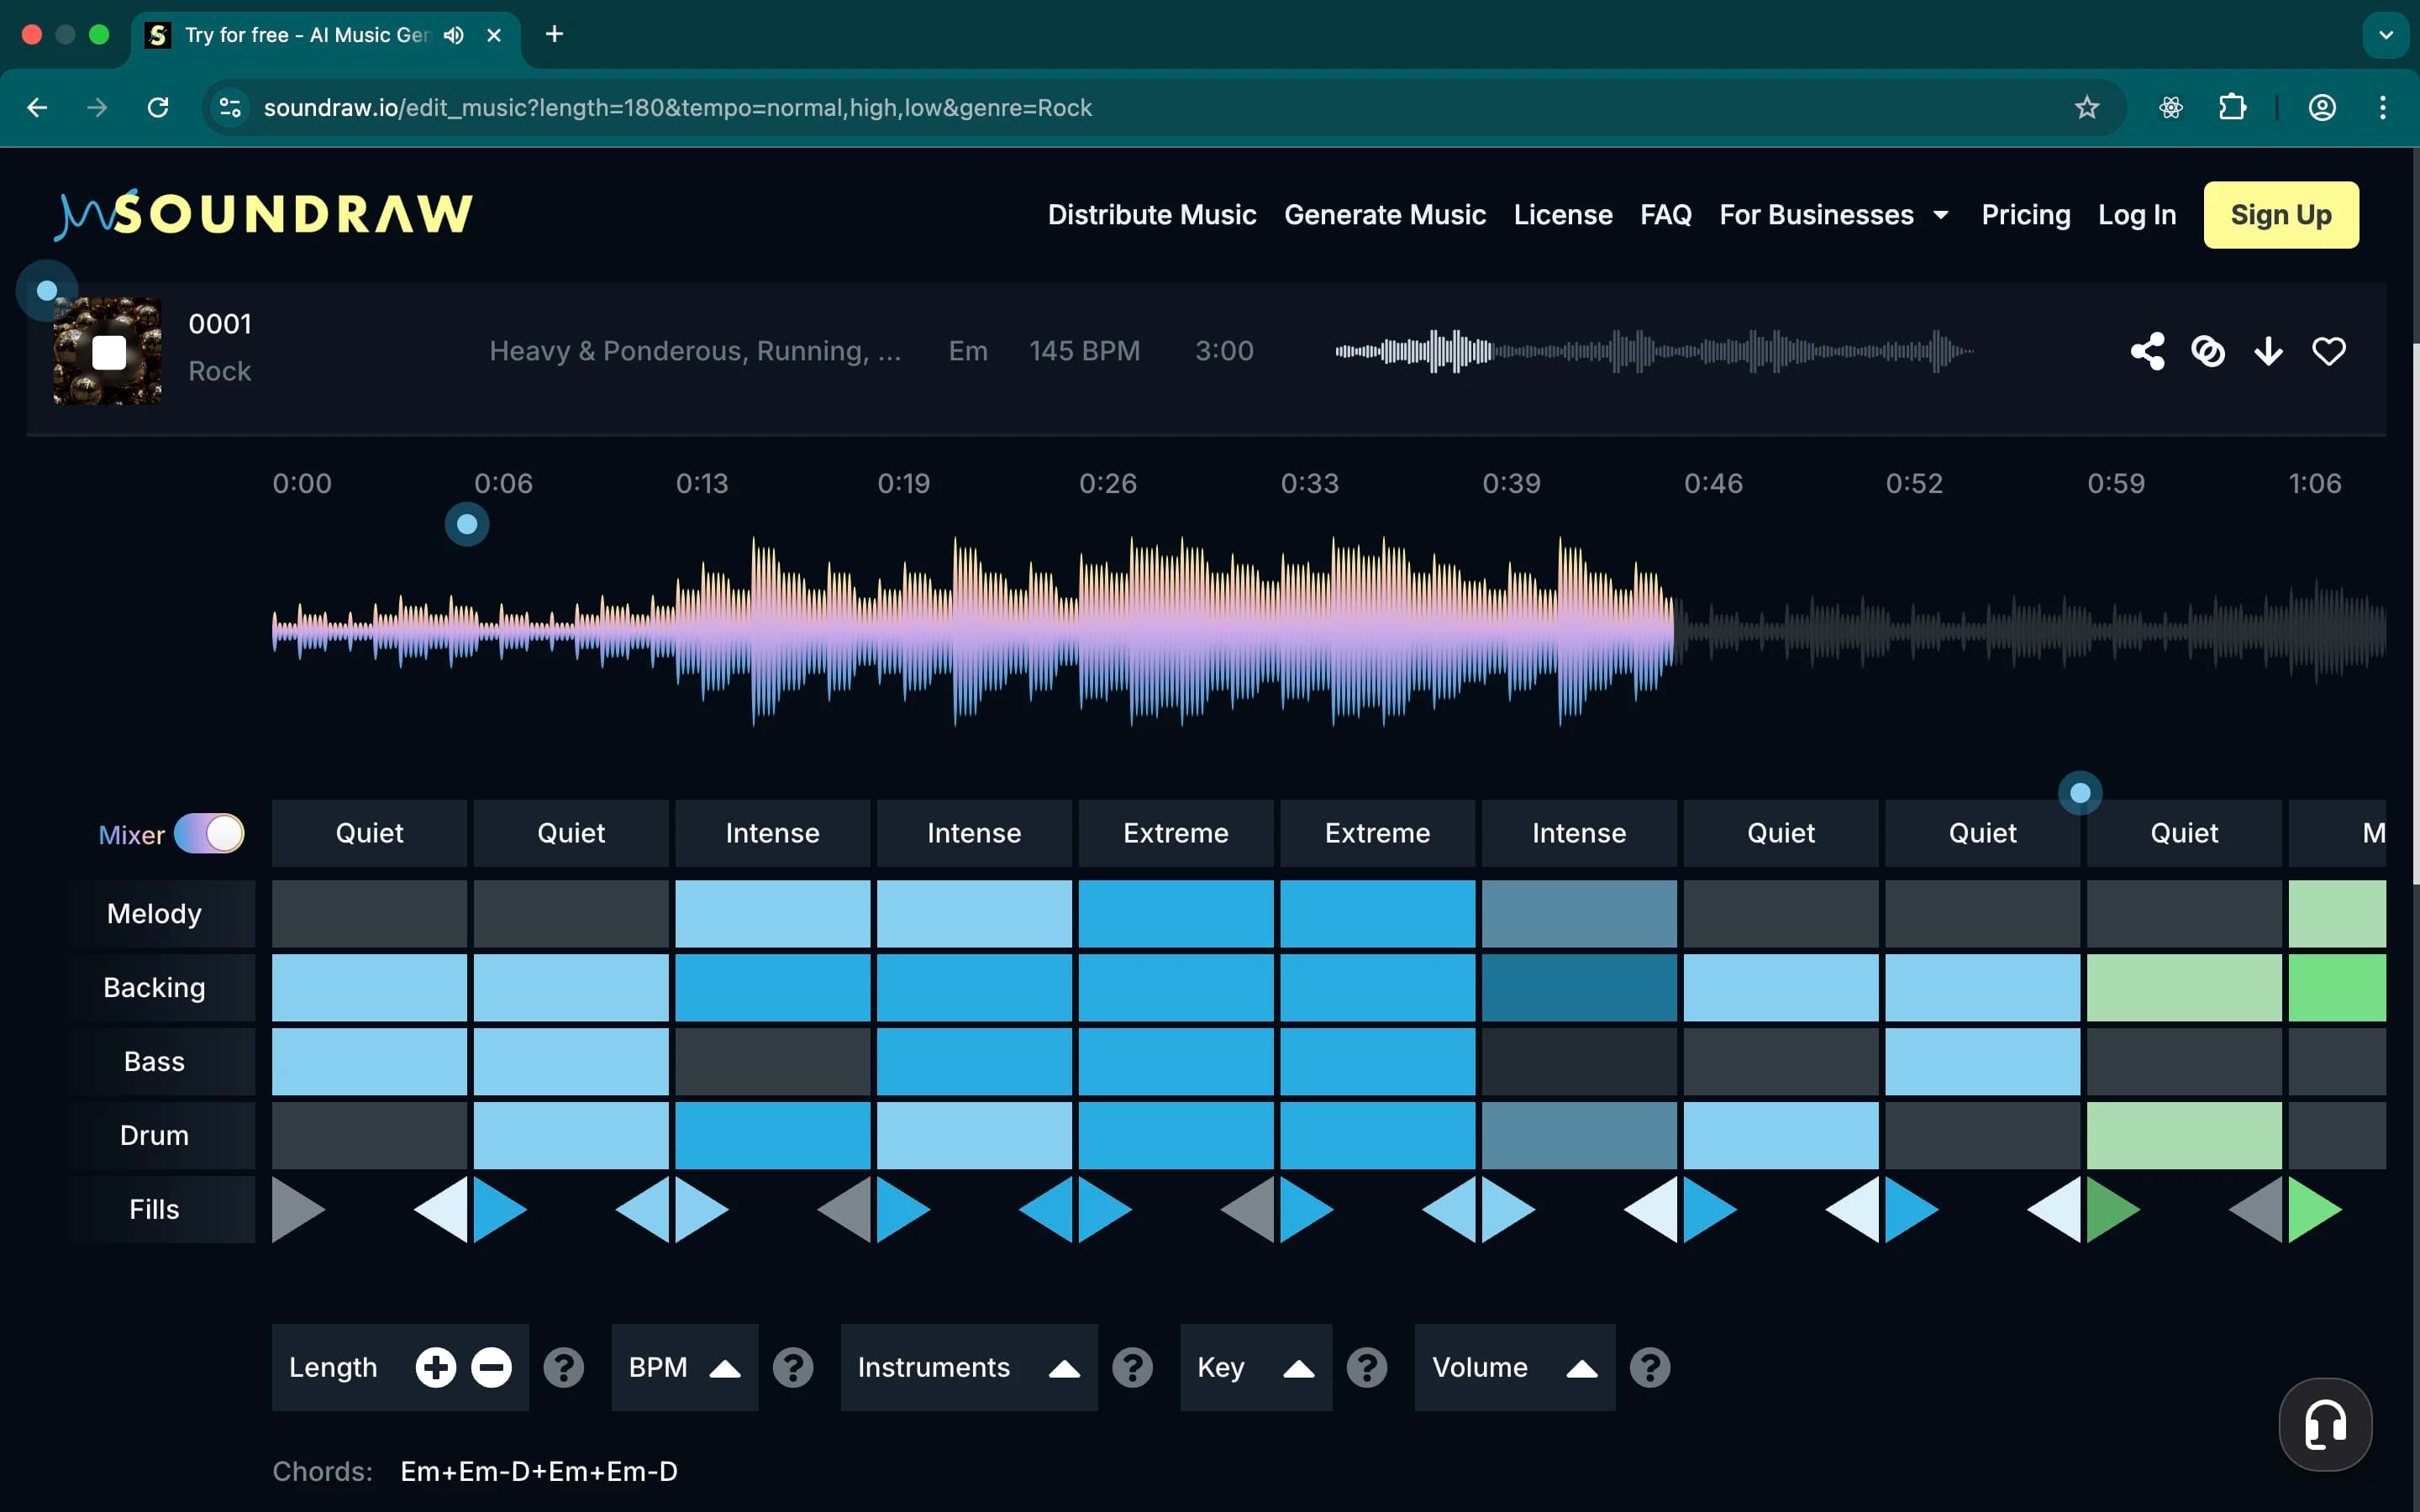Switch to the Try for free browser tab
Viewport: 2420px width, 1512px height.
click(x=325, y=37)
